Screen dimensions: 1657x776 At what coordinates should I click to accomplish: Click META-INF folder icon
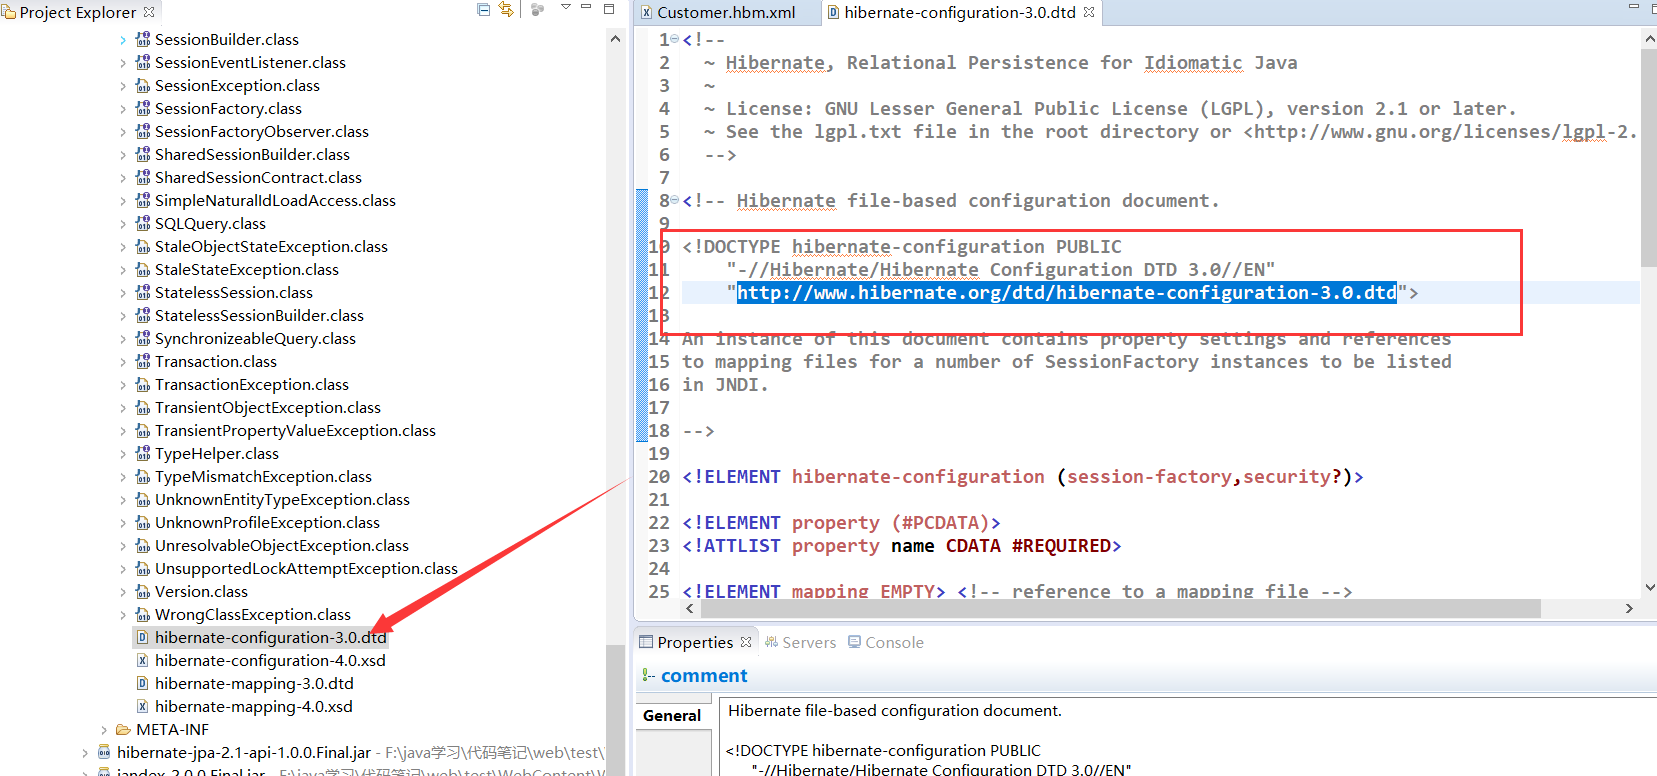[x=123, y=730]
